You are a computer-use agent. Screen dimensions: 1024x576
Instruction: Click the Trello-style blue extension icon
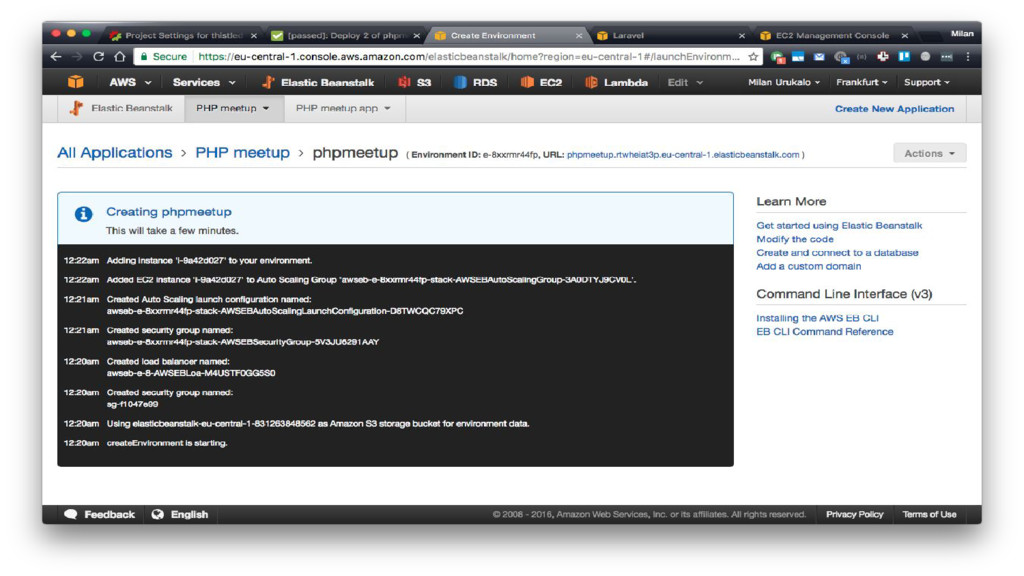[904, 57]
